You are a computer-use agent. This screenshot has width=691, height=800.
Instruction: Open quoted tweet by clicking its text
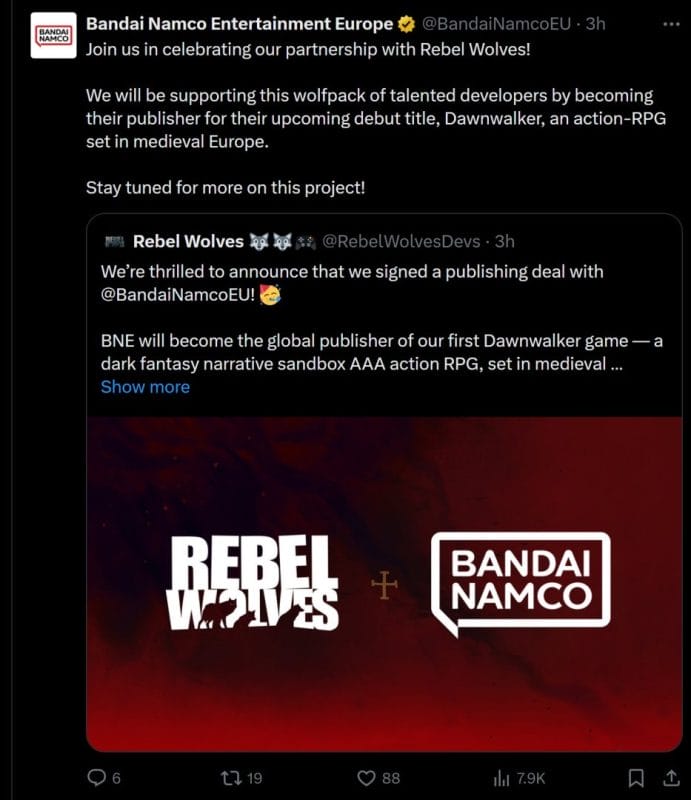click(x=380, y=352)
